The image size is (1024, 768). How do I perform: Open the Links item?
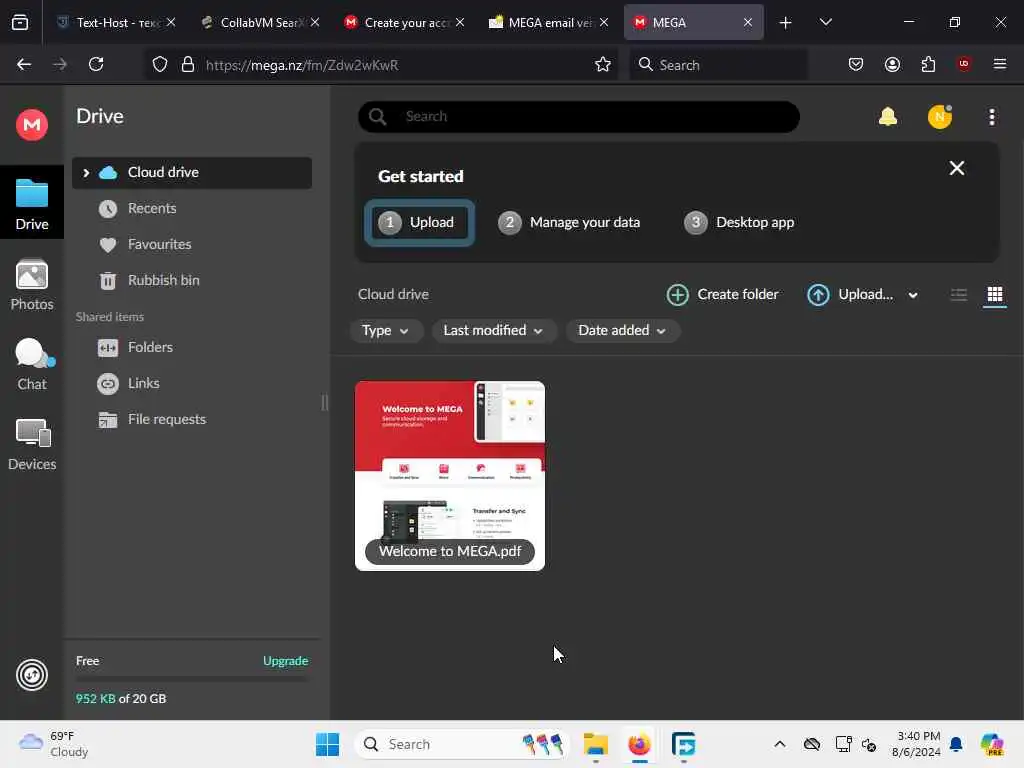tap(143, 383)
